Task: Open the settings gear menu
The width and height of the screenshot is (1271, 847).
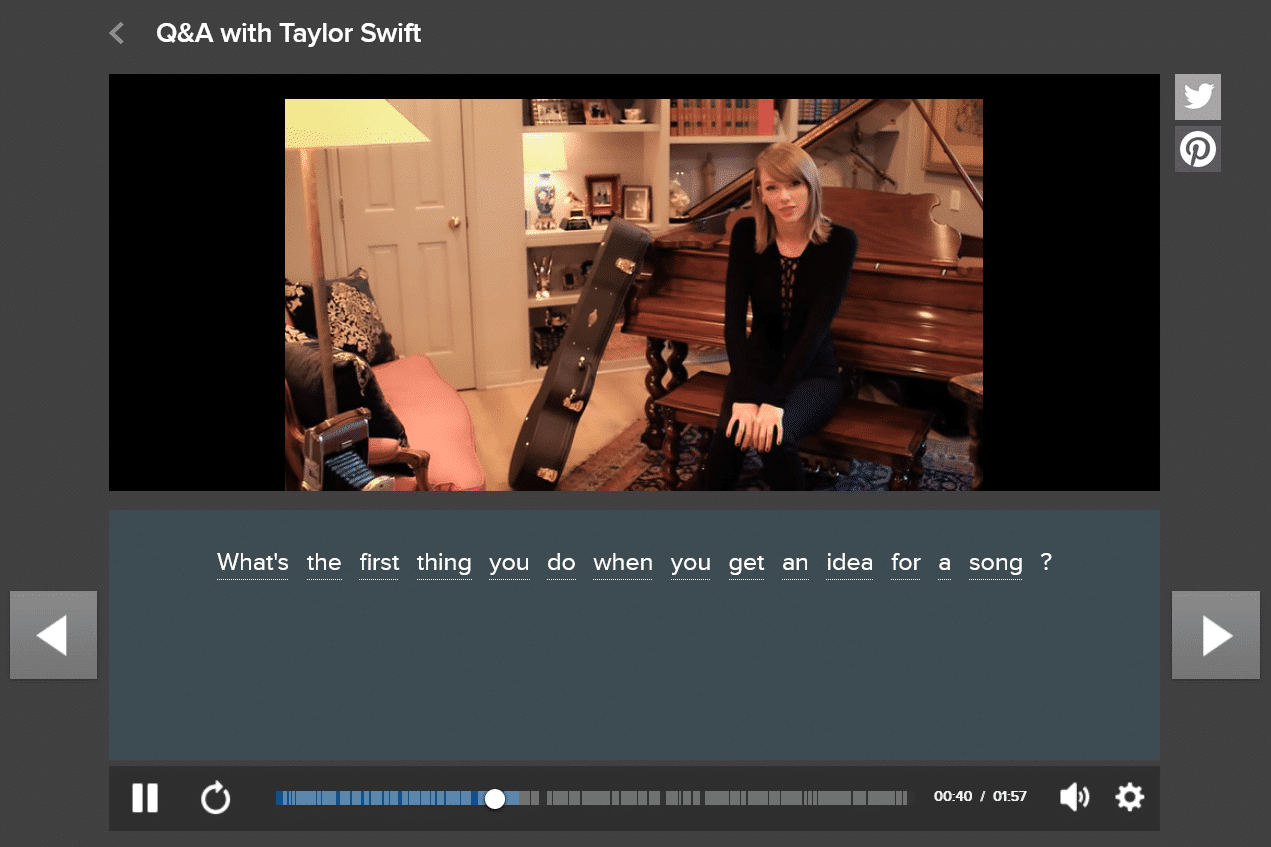Action: 1129,797
